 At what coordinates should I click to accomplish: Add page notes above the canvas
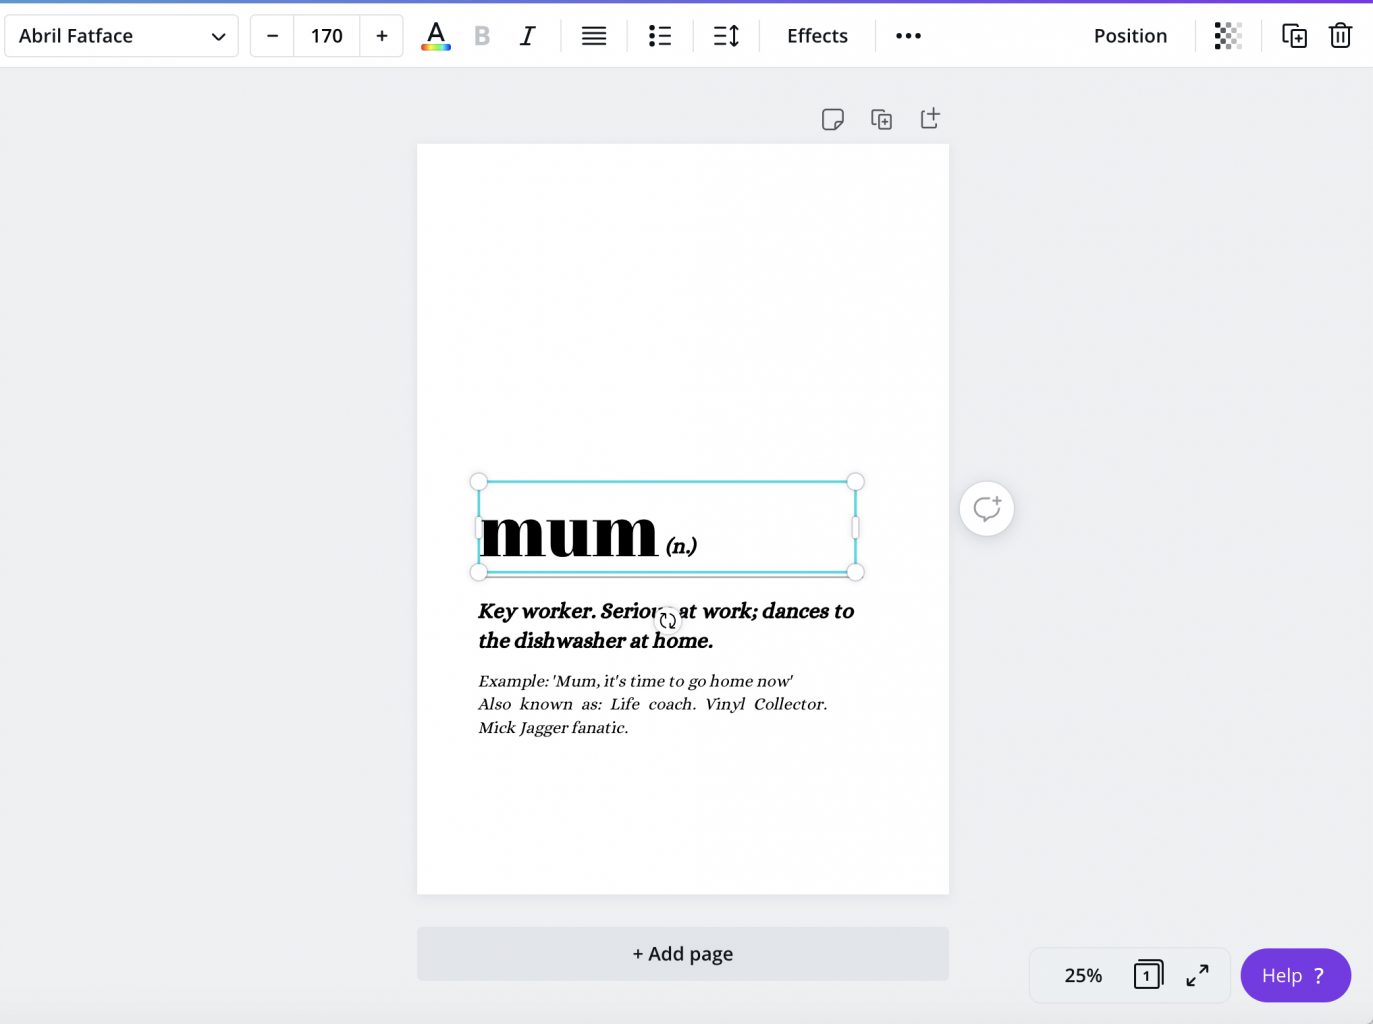832,120
